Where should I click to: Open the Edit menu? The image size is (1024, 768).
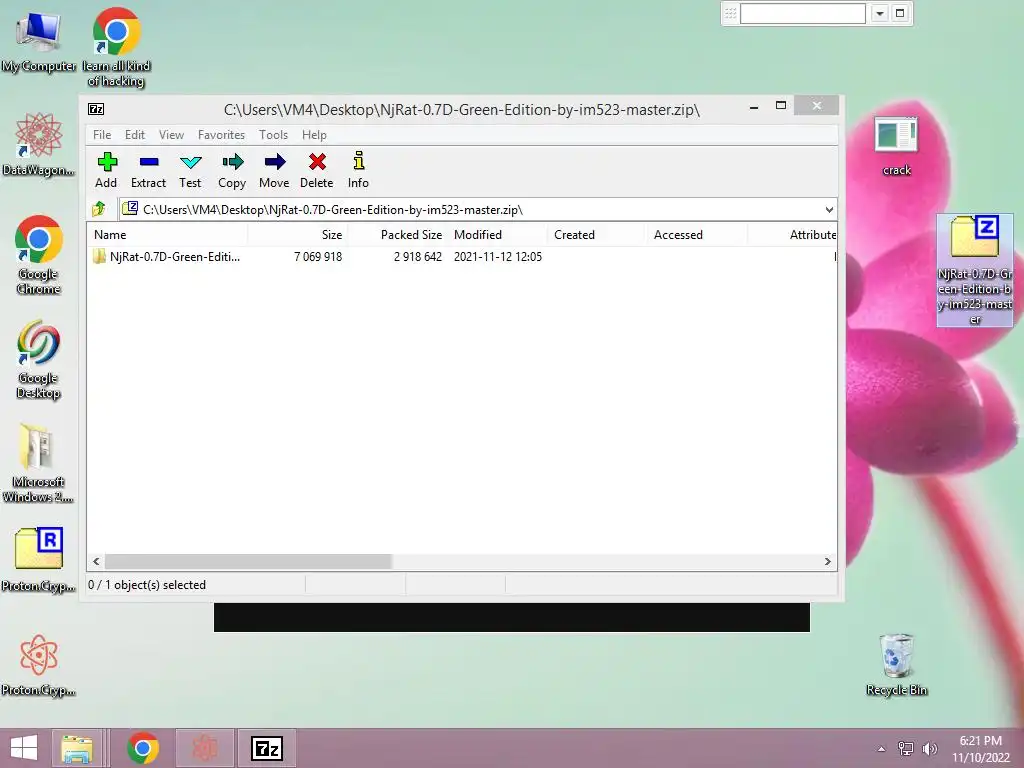pyautogui.click(x=135, y=135)
